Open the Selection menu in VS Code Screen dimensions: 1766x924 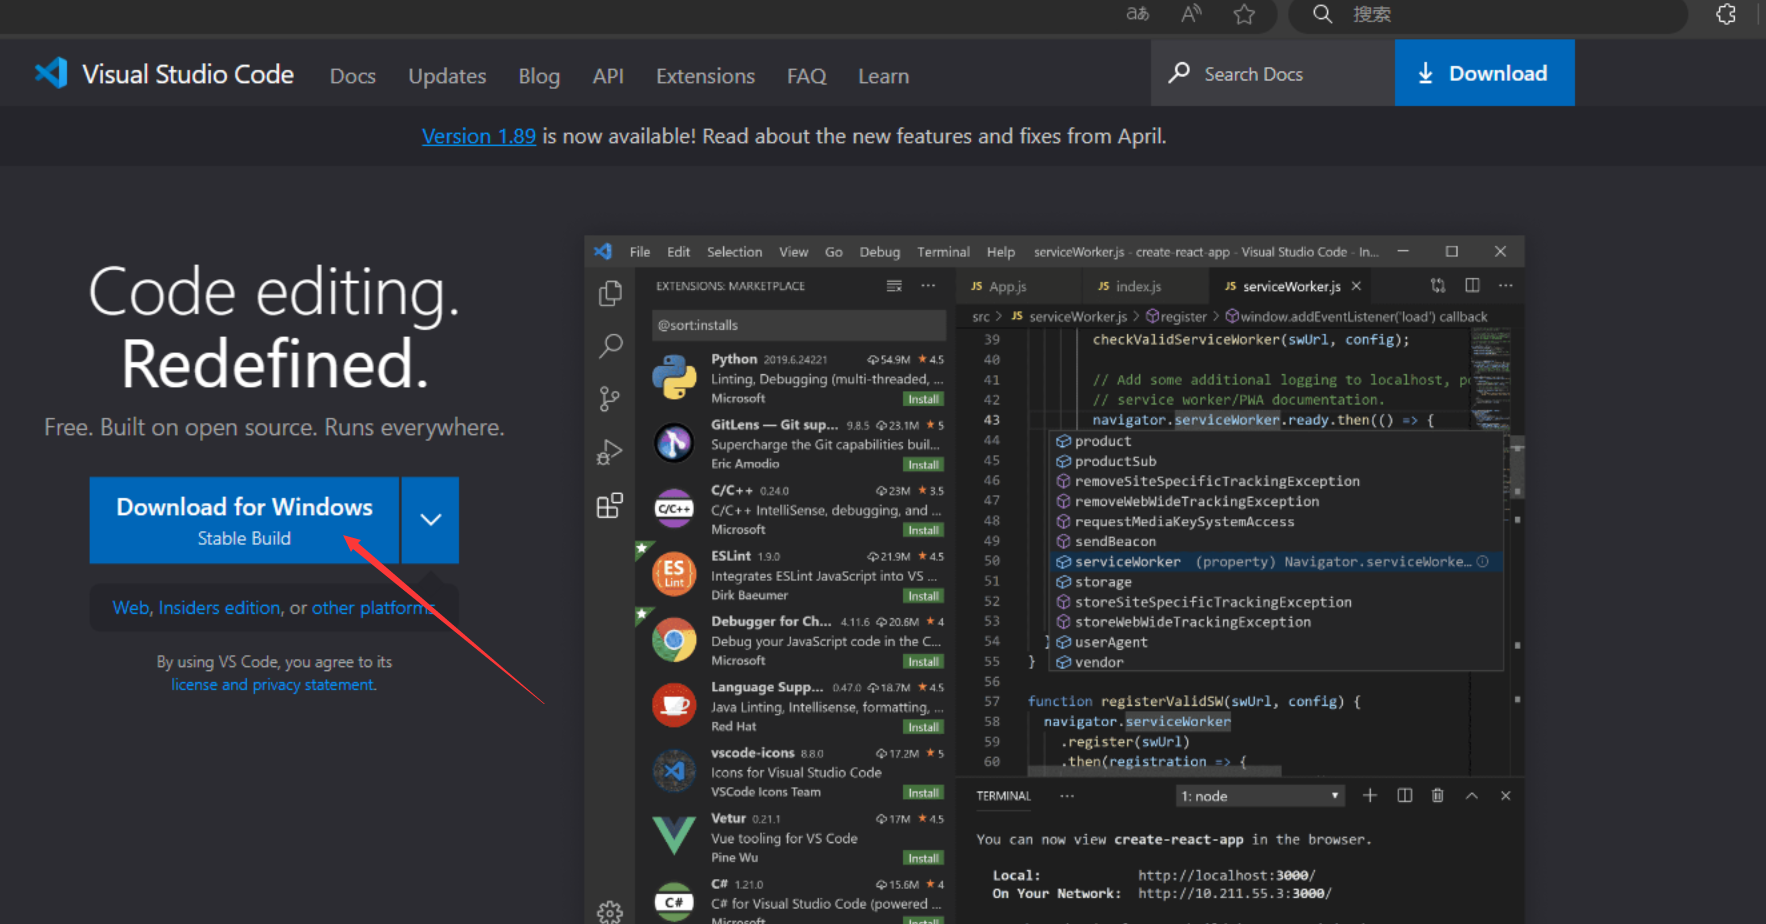coord(734,252)
